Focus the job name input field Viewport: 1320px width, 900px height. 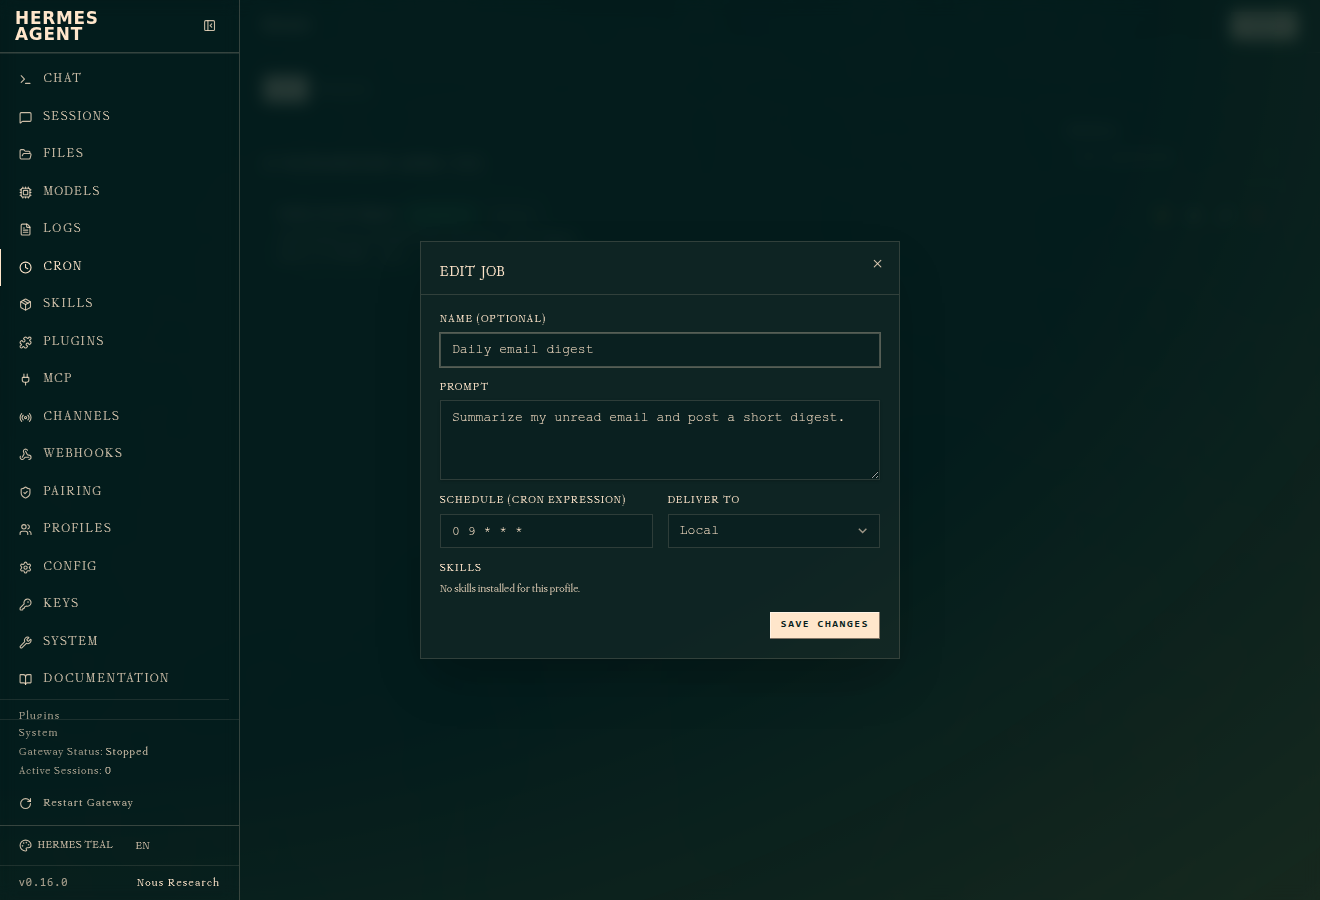660,350
